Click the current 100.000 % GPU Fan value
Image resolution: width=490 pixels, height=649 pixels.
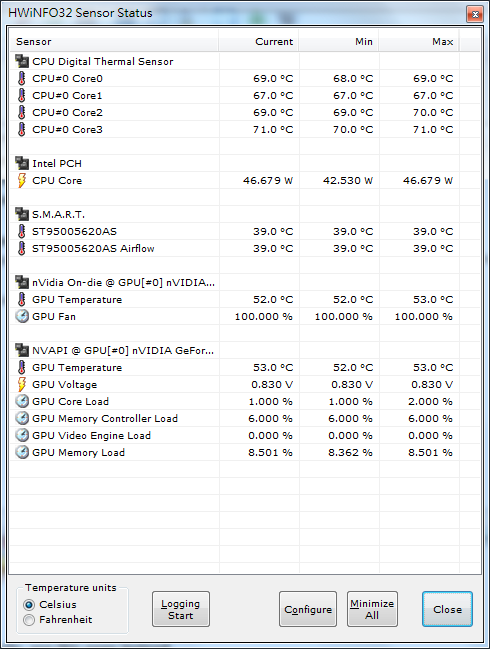[264, 316]
